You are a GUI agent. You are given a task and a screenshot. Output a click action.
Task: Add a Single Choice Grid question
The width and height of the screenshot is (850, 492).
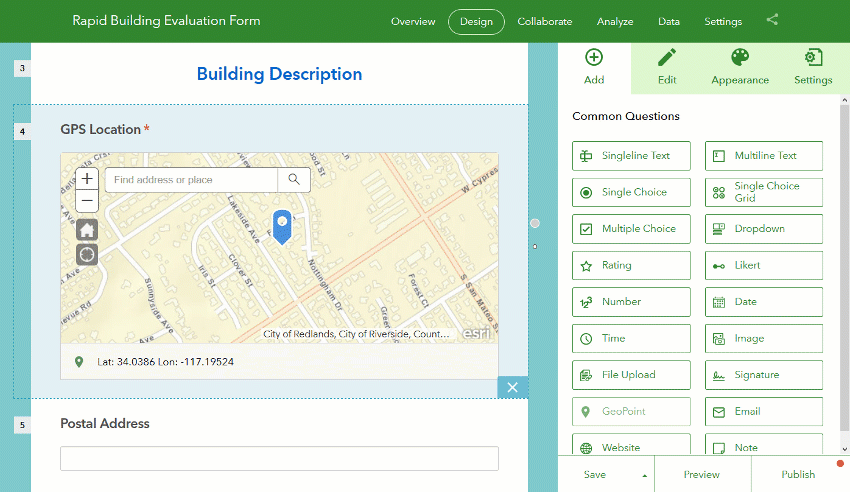764,192
